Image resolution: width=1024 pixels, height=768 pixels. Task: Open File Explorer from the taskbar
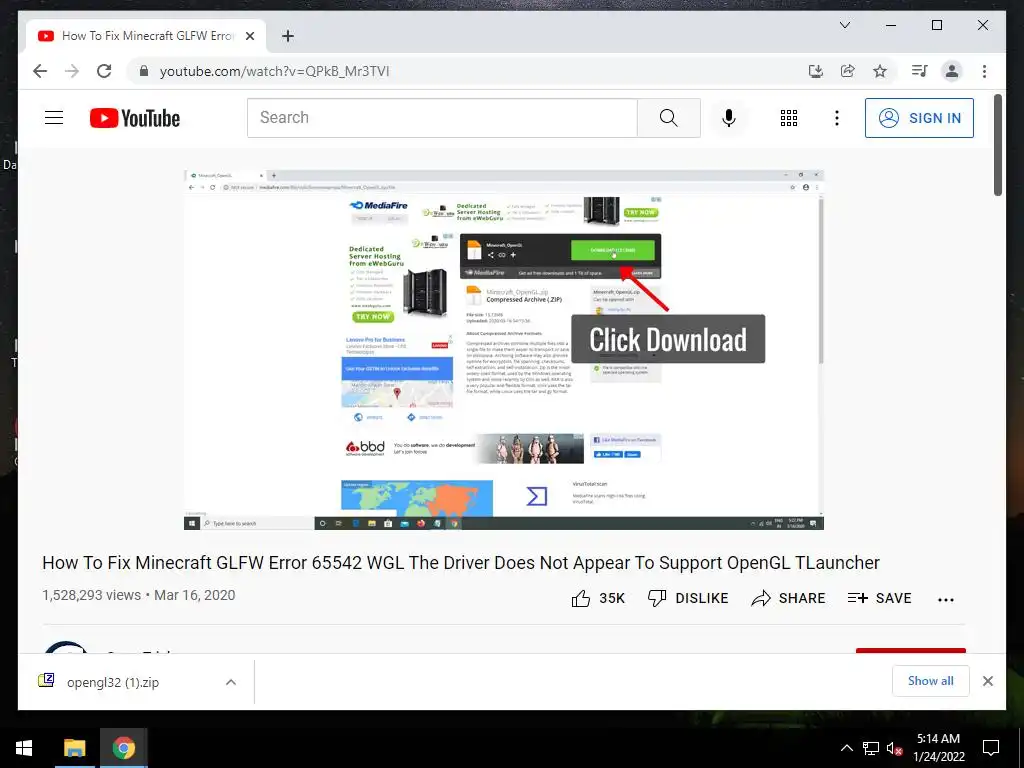pos(74,748)
